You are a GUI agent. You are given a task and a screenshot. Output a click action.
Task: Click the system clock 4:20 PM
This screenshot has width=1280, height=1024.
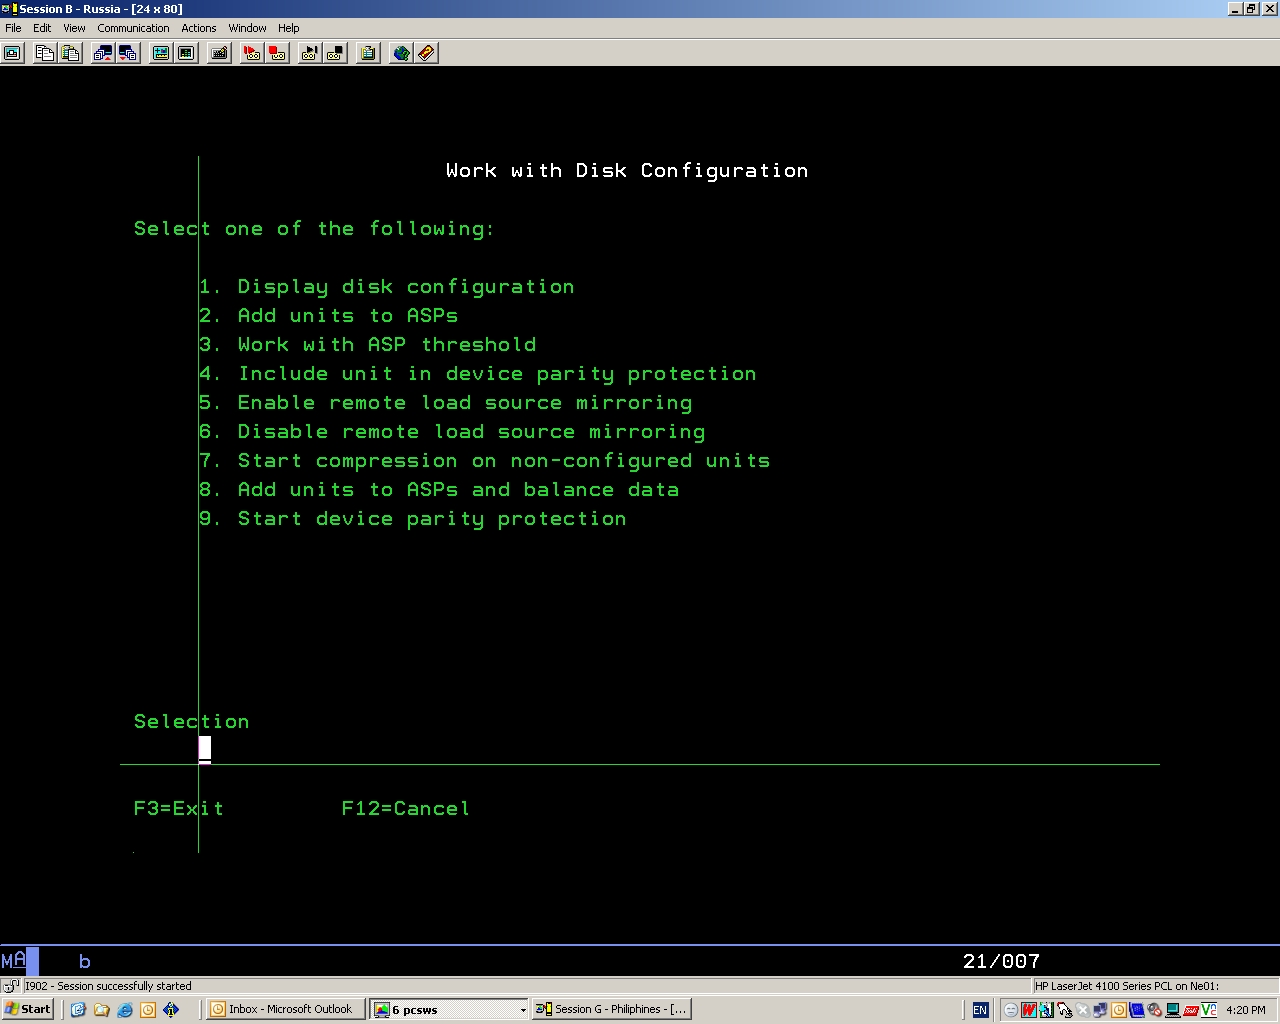tap(1245, 1010)
